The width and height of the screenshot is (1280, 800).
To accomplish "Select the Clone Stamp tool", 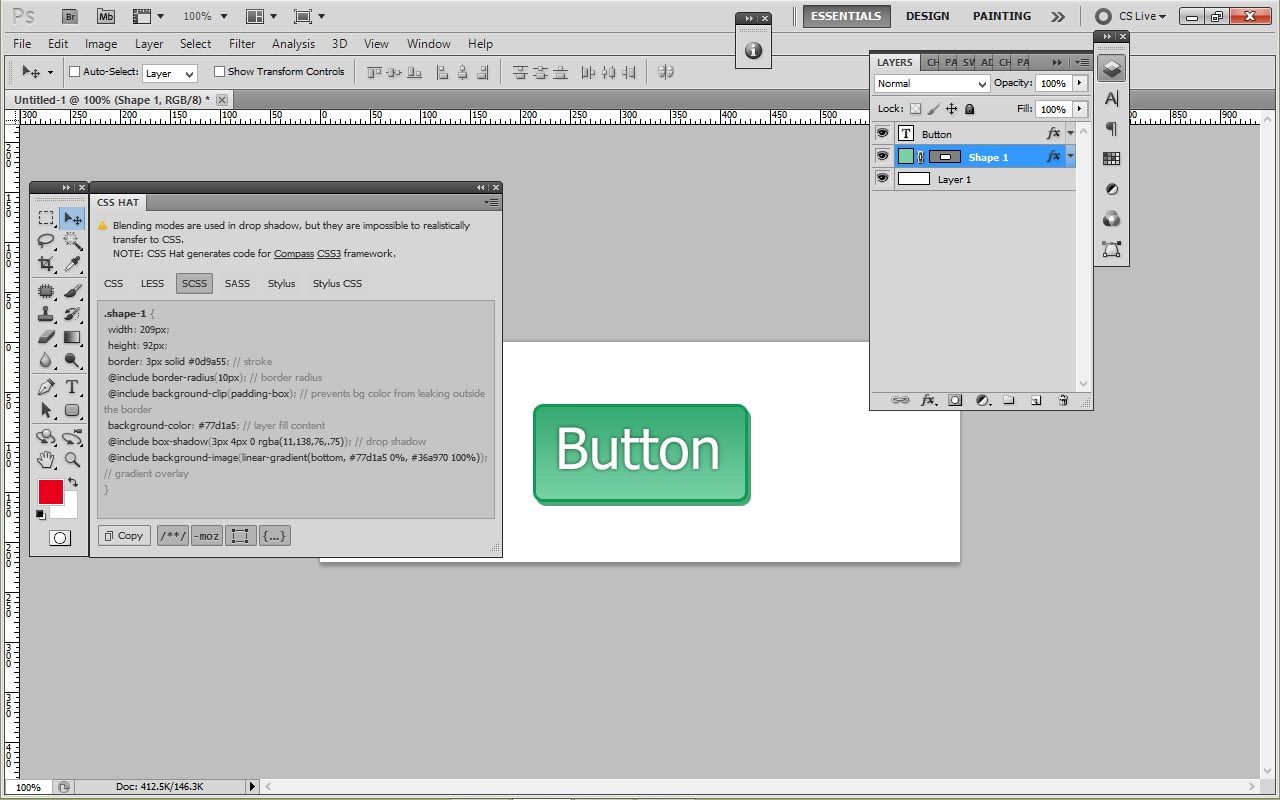I will (46, 314).
